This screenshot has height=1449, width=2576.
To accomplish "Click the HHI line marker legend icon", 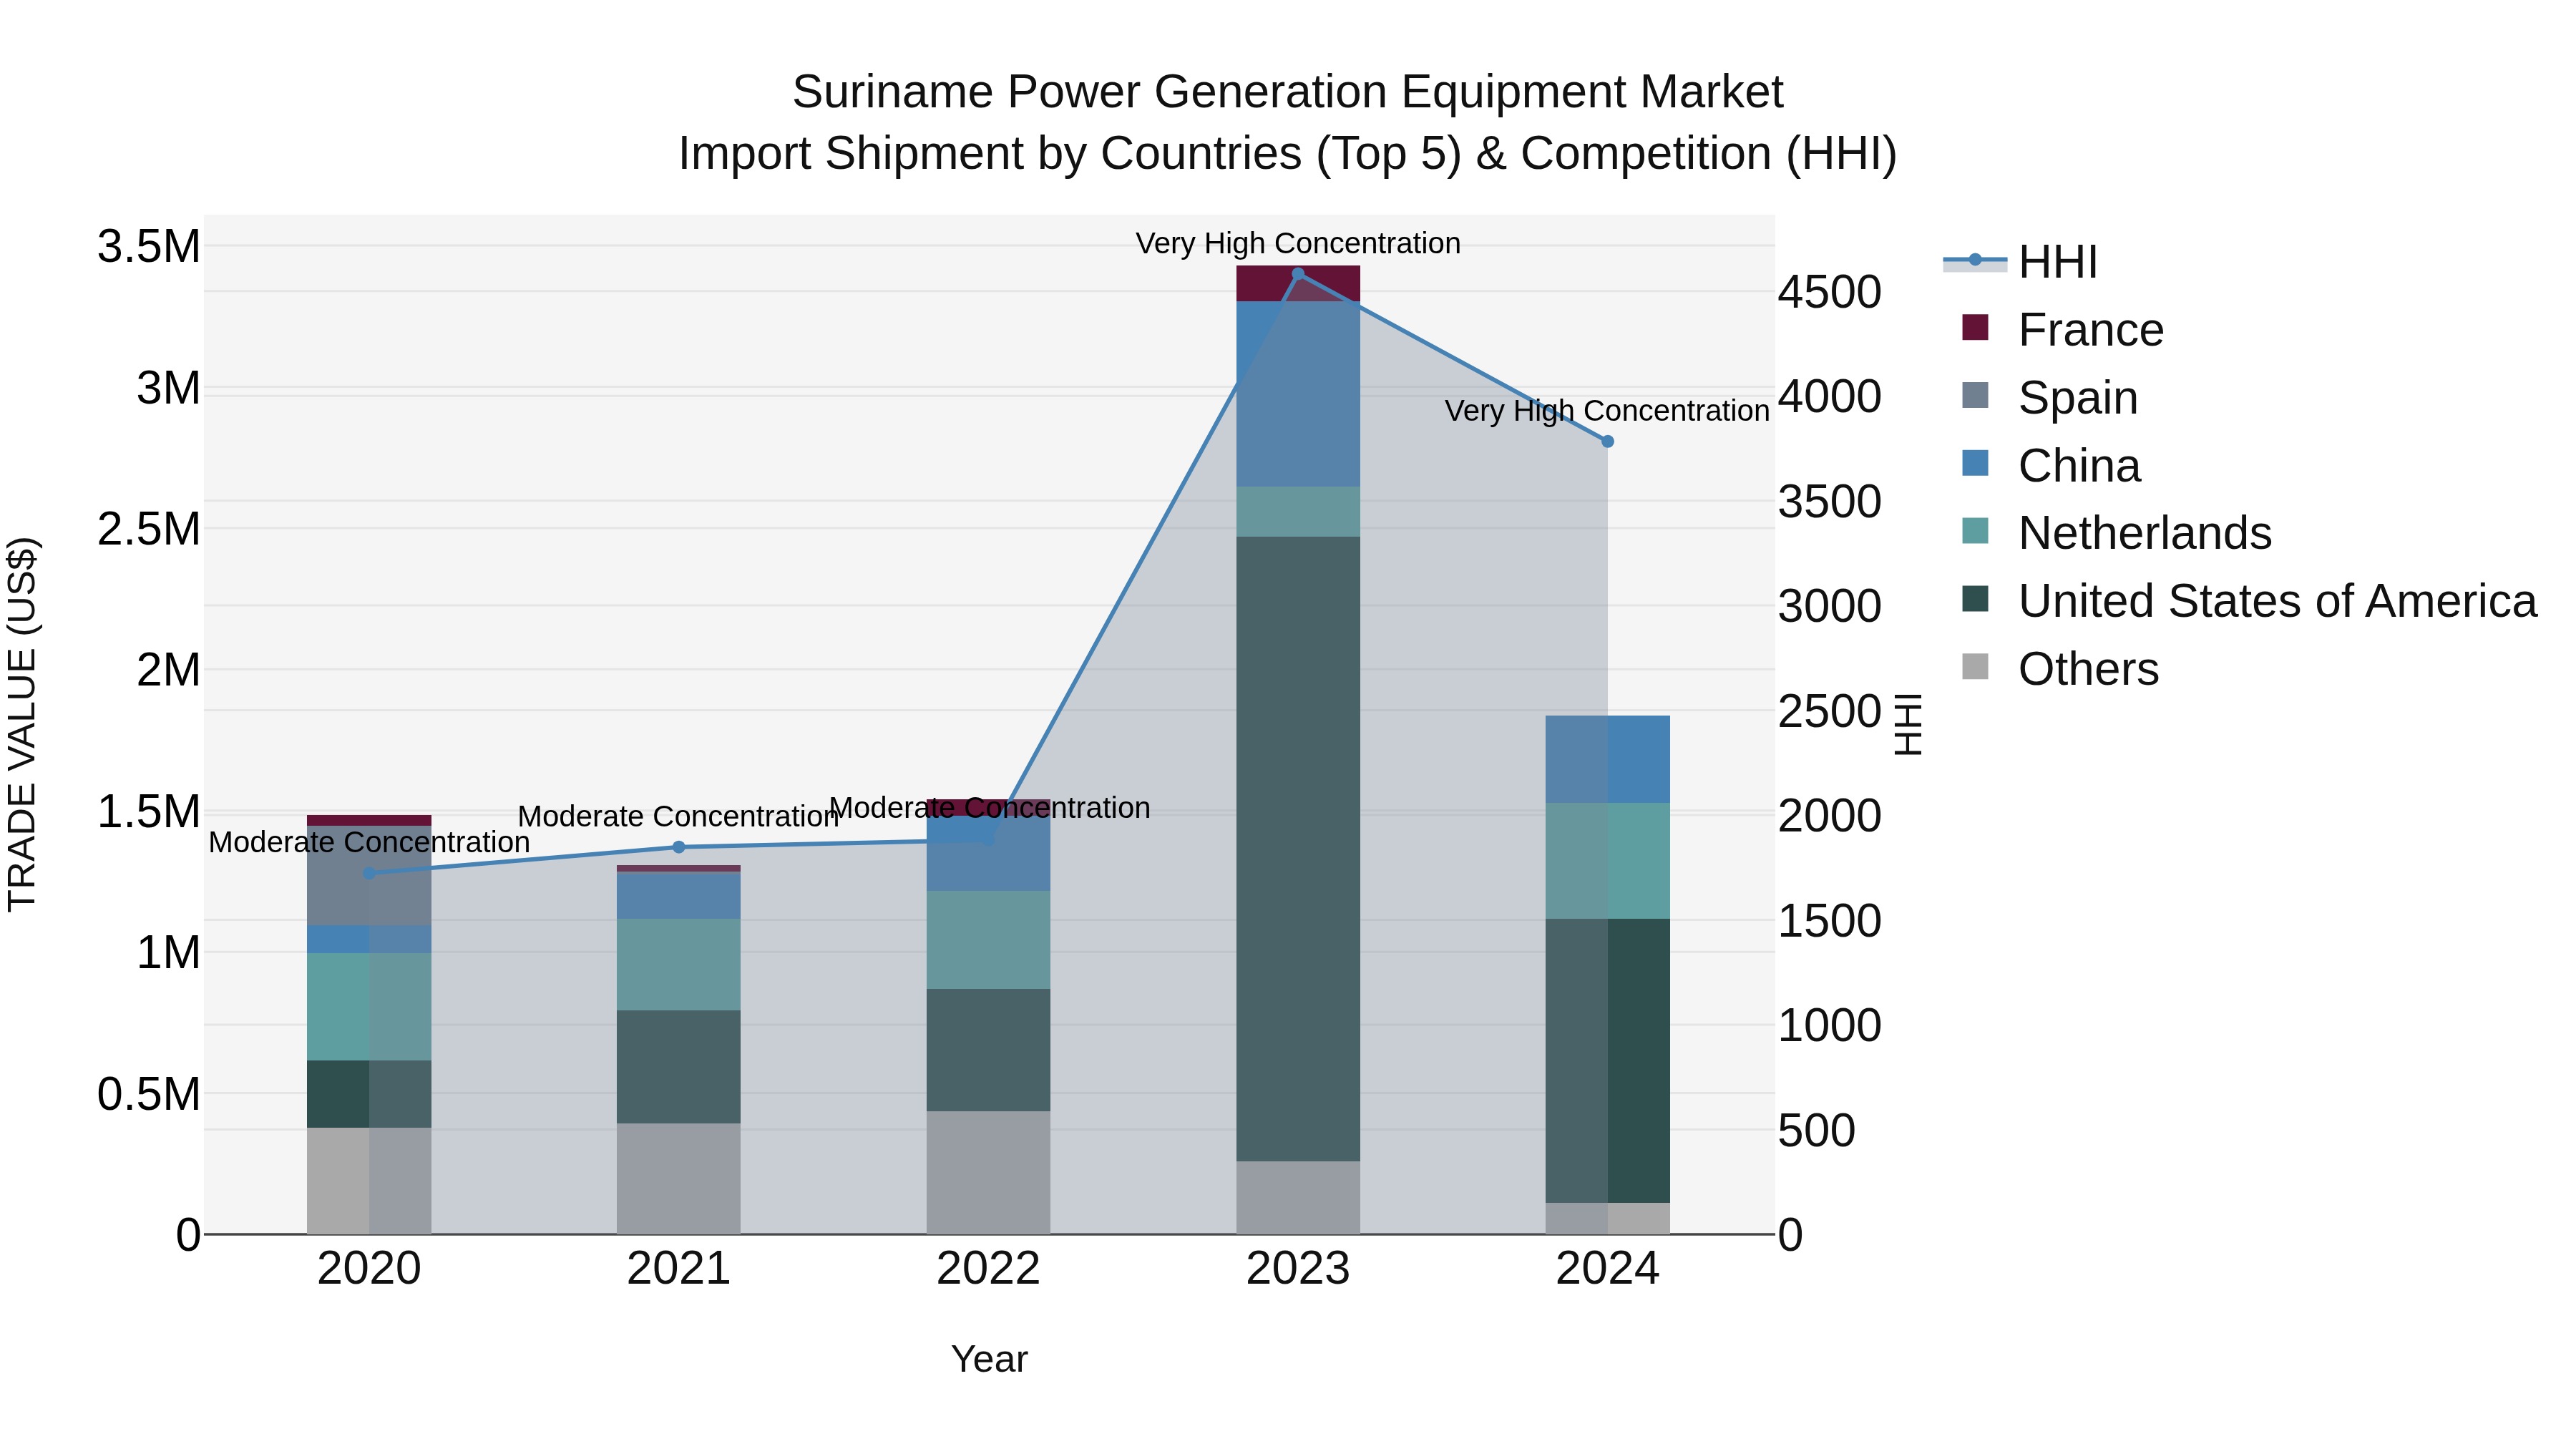I will coord(1975,260).
